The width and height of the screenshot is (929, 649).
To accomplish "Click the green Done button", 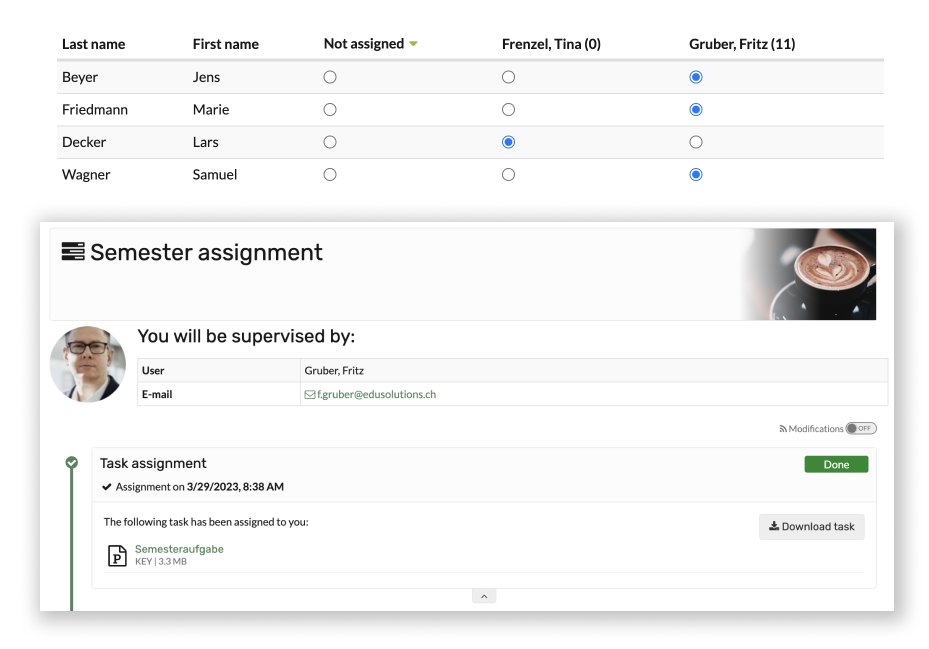I will [x=836, y=465].
